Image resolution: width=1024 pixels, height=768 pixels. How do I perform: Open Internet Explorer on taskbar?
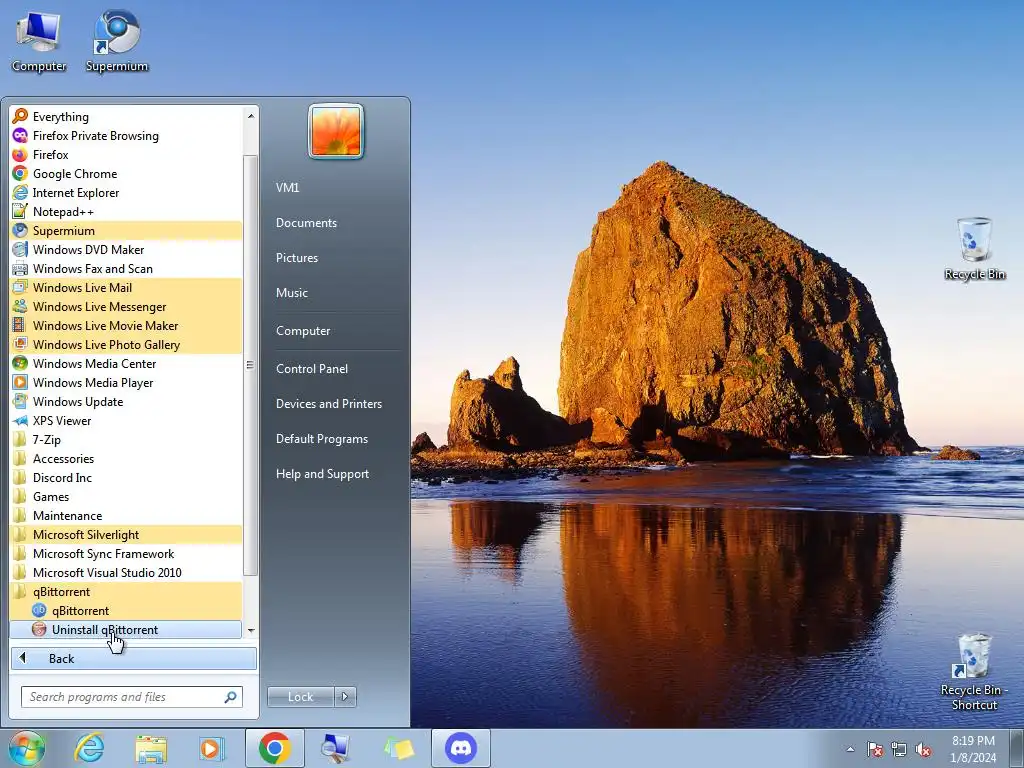[89, 748]
